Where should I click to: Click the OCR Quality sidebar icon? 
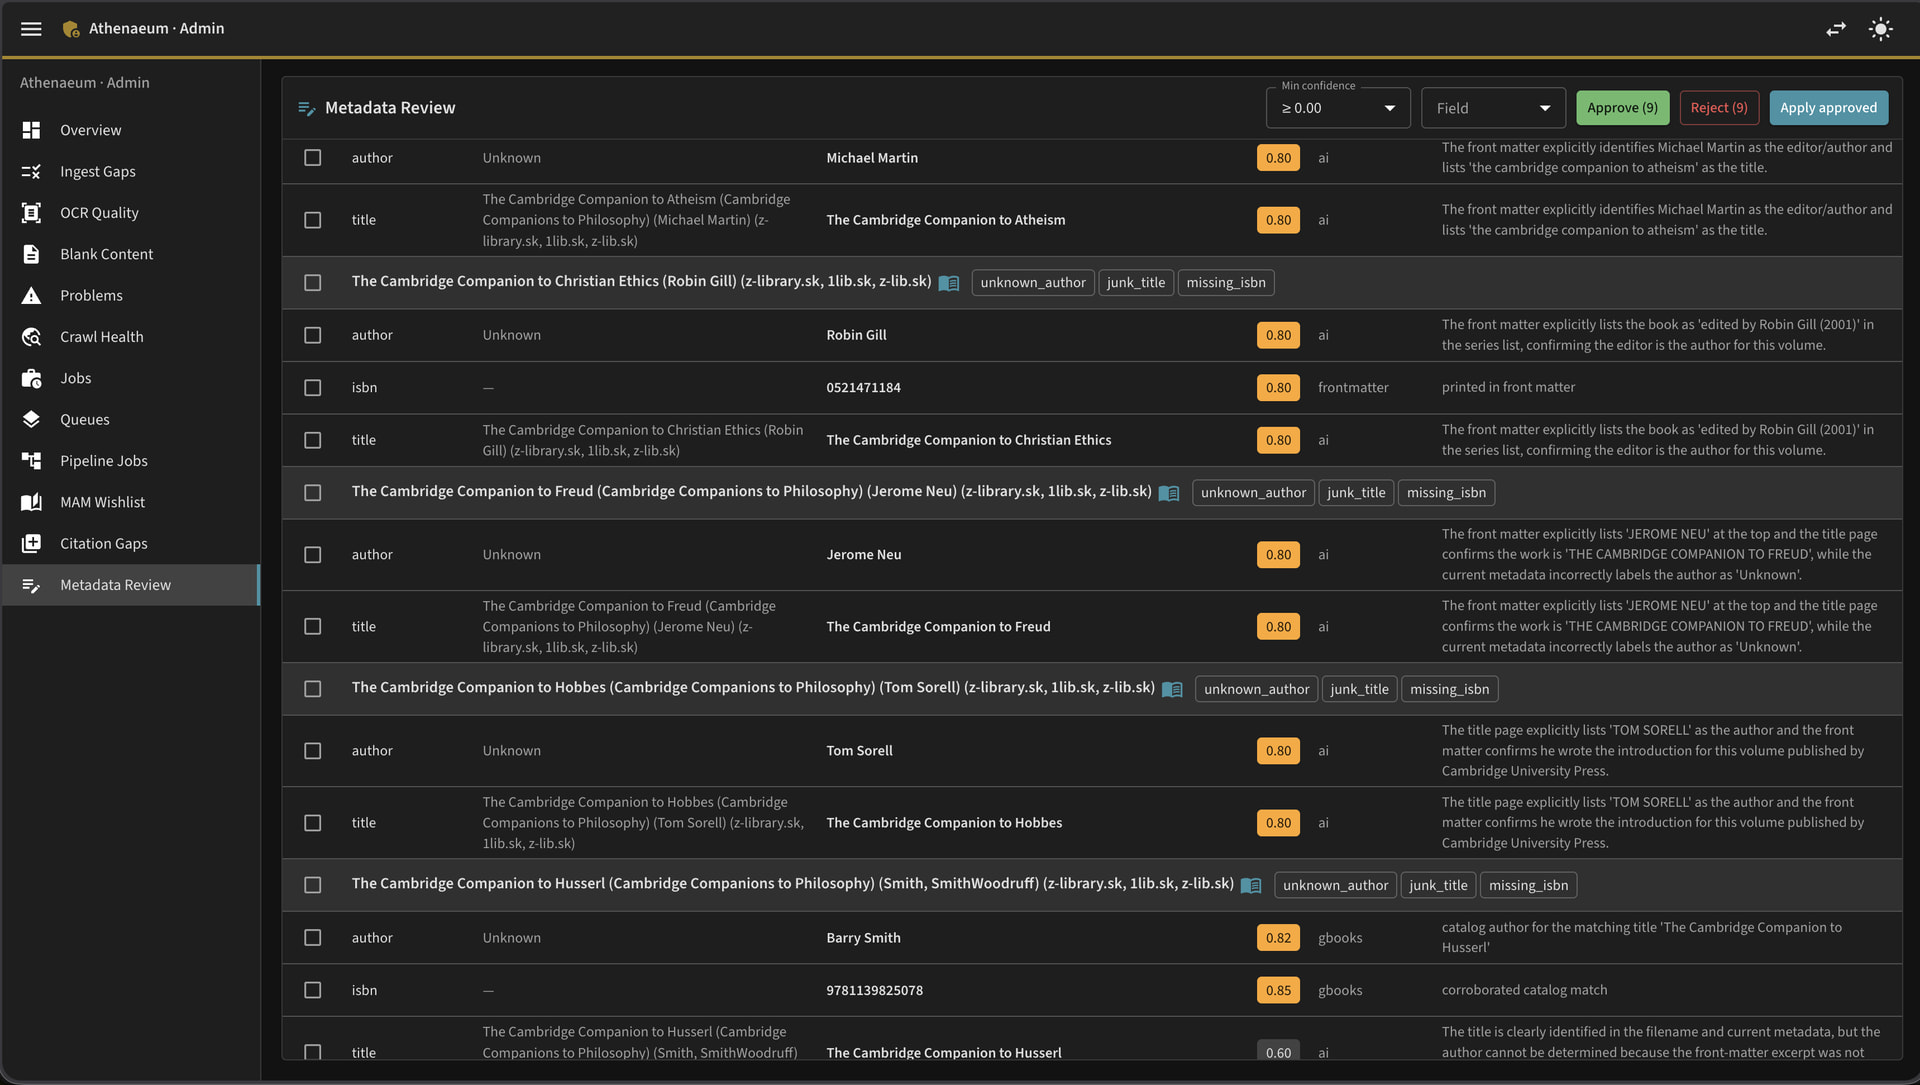pos(31,213)
